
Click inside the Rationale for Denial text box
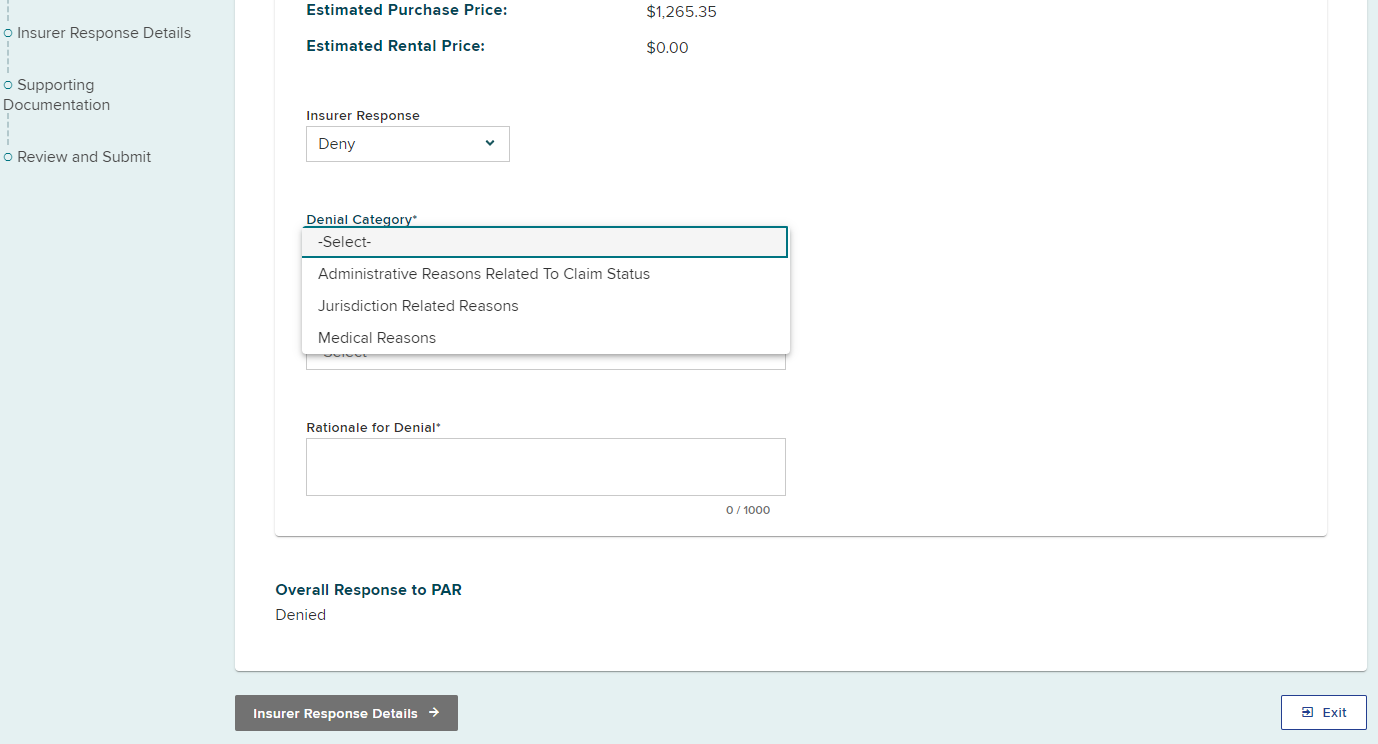[x=545, y=466]
